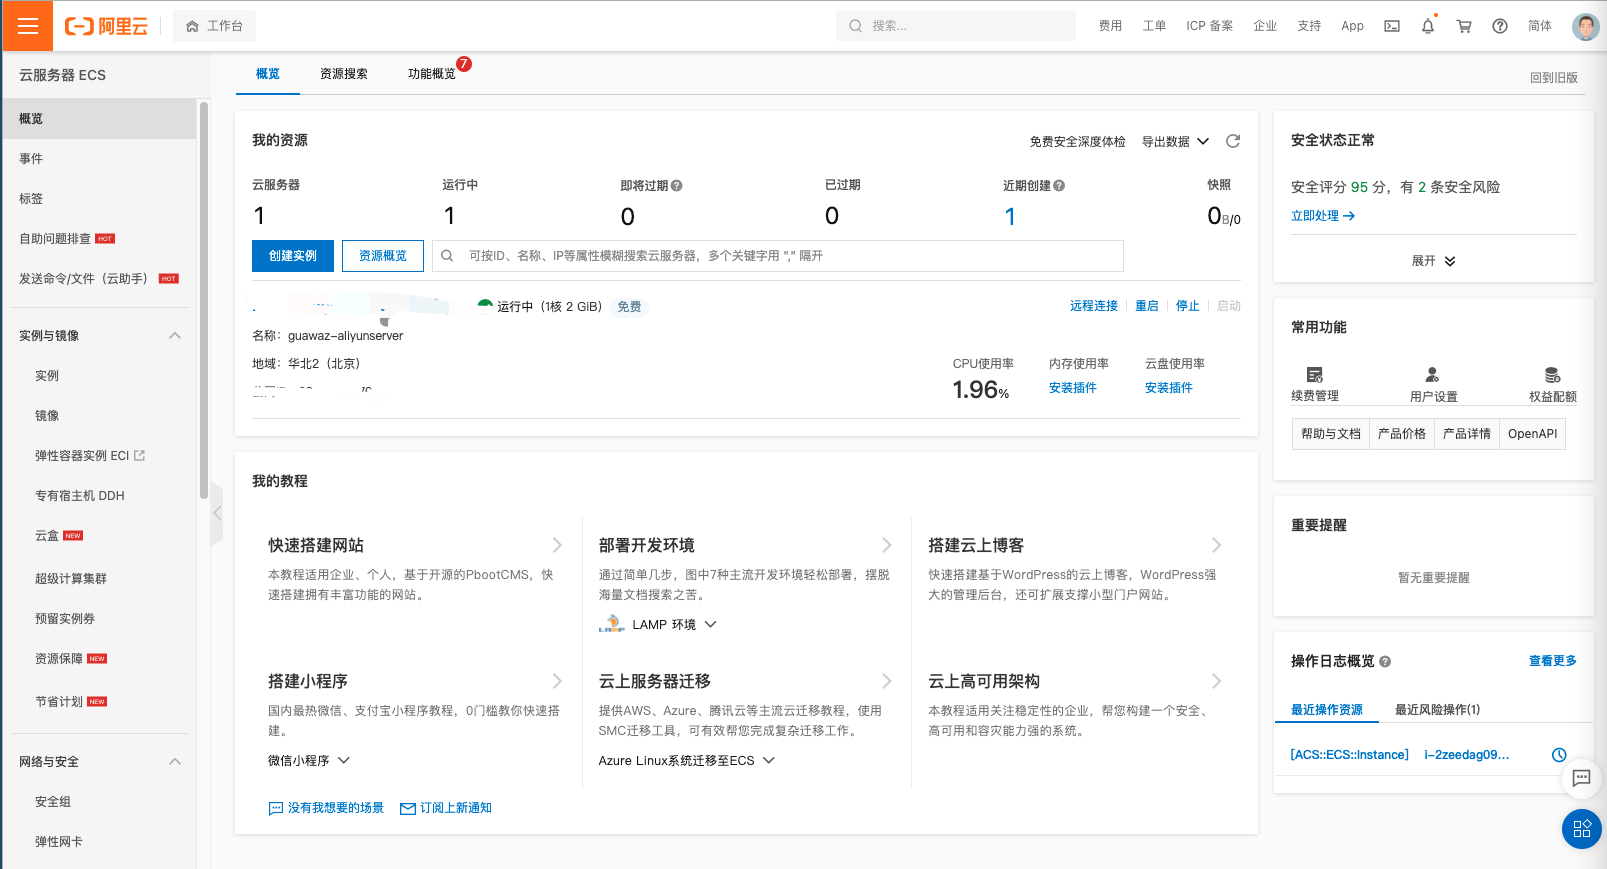Click the [ACS::ECS::Instance] log entry
The height and width of the screenshot is (869, 1607).
[1349, 755]
